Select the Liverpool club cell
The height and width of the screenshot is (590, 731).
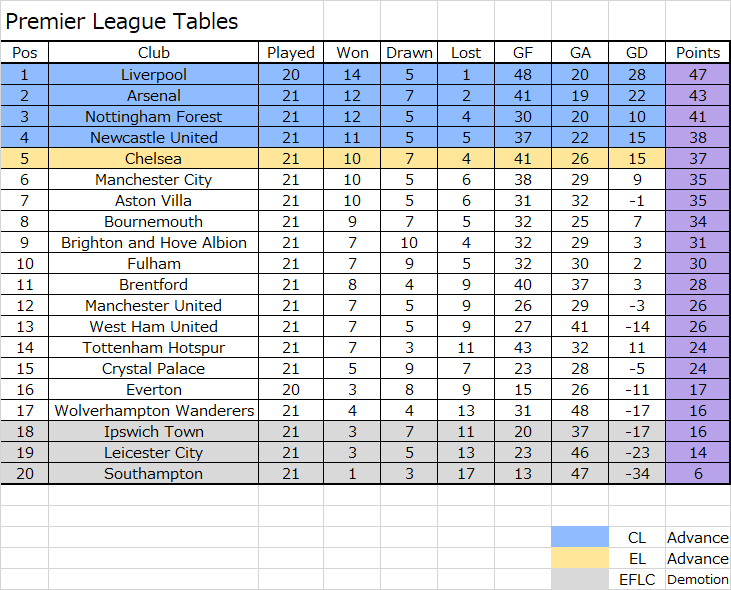pos(153,75)
